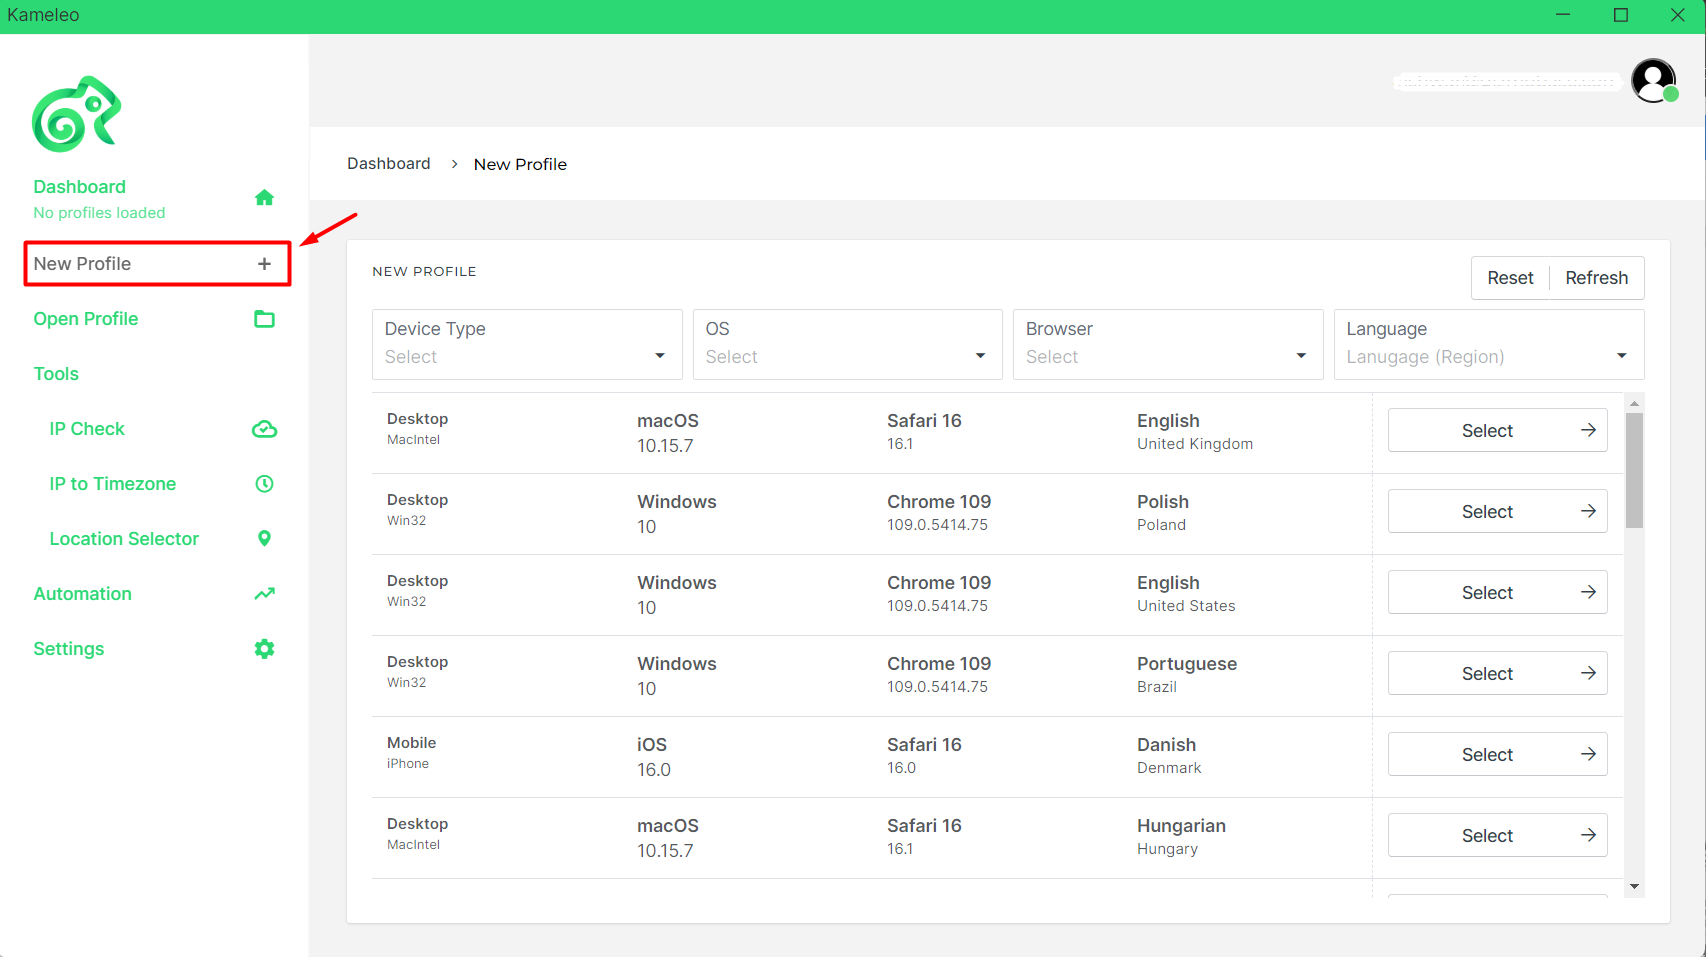Click the 'No profiles loaded' status text

tap(99, 213)
